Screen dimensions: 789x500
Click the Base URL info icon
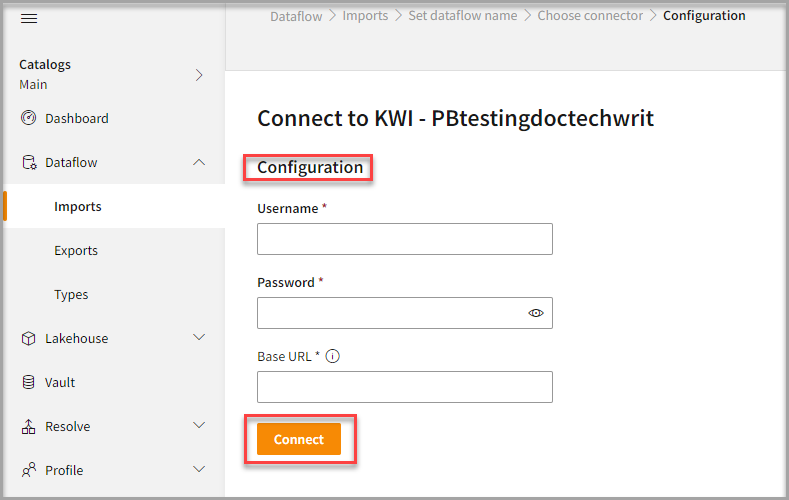click(x=333, y=356)
